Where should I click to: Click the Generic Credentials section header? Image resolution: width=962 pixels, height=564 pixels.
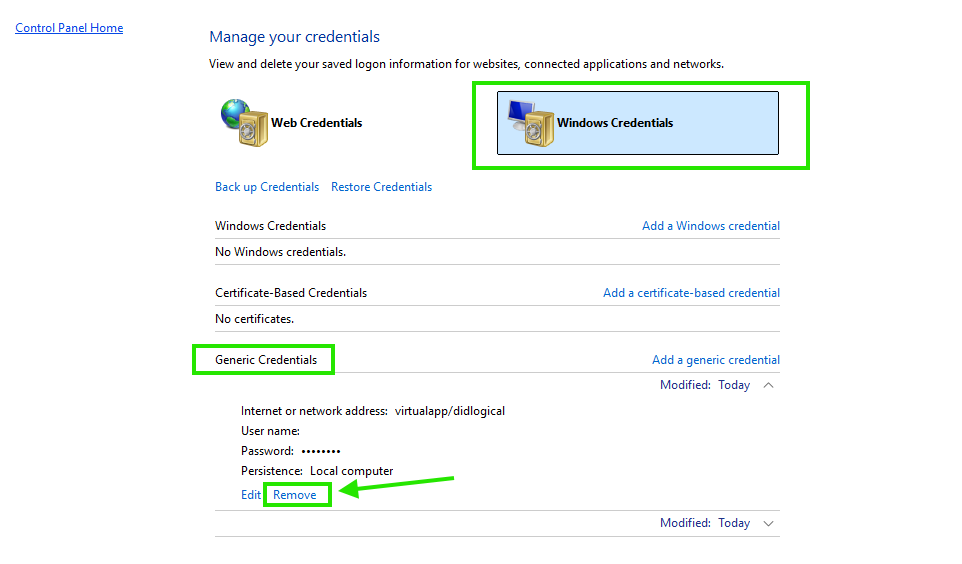(x=266, y=360)
